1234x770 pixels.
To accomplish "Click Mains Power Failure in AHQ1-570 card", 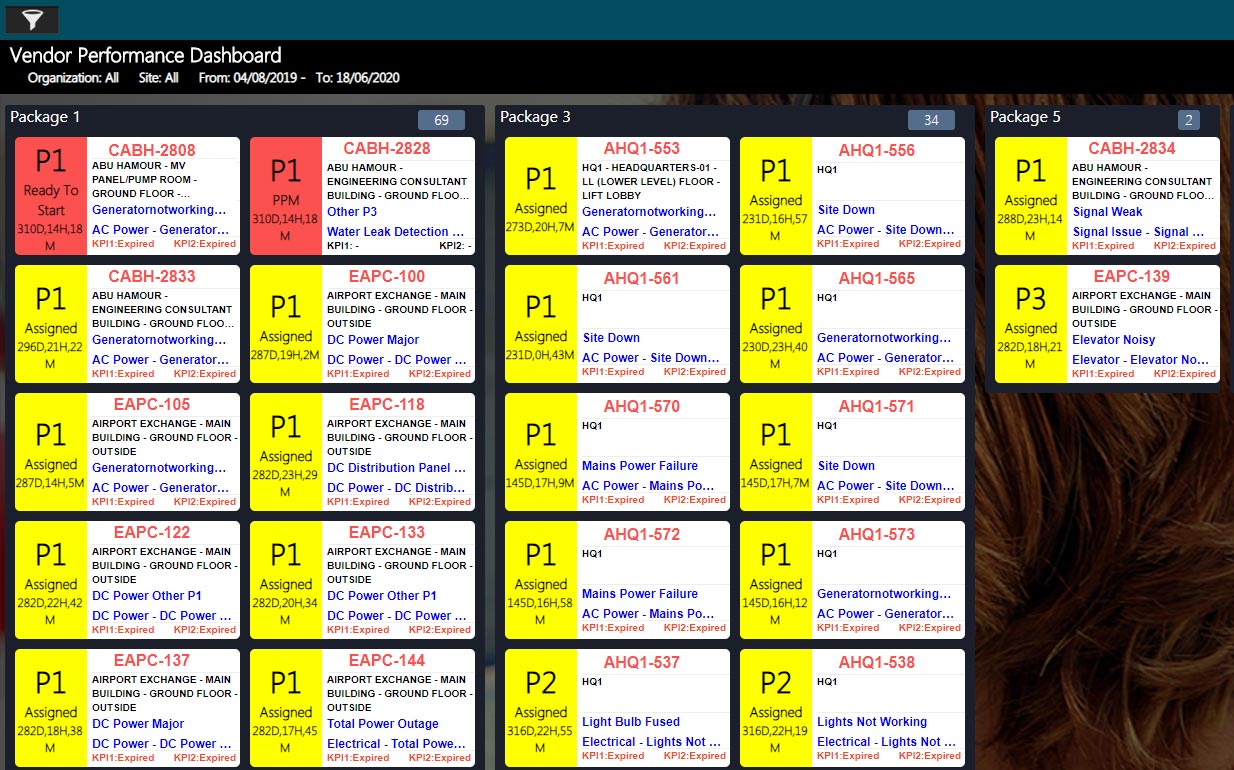I will pos(640,466).
